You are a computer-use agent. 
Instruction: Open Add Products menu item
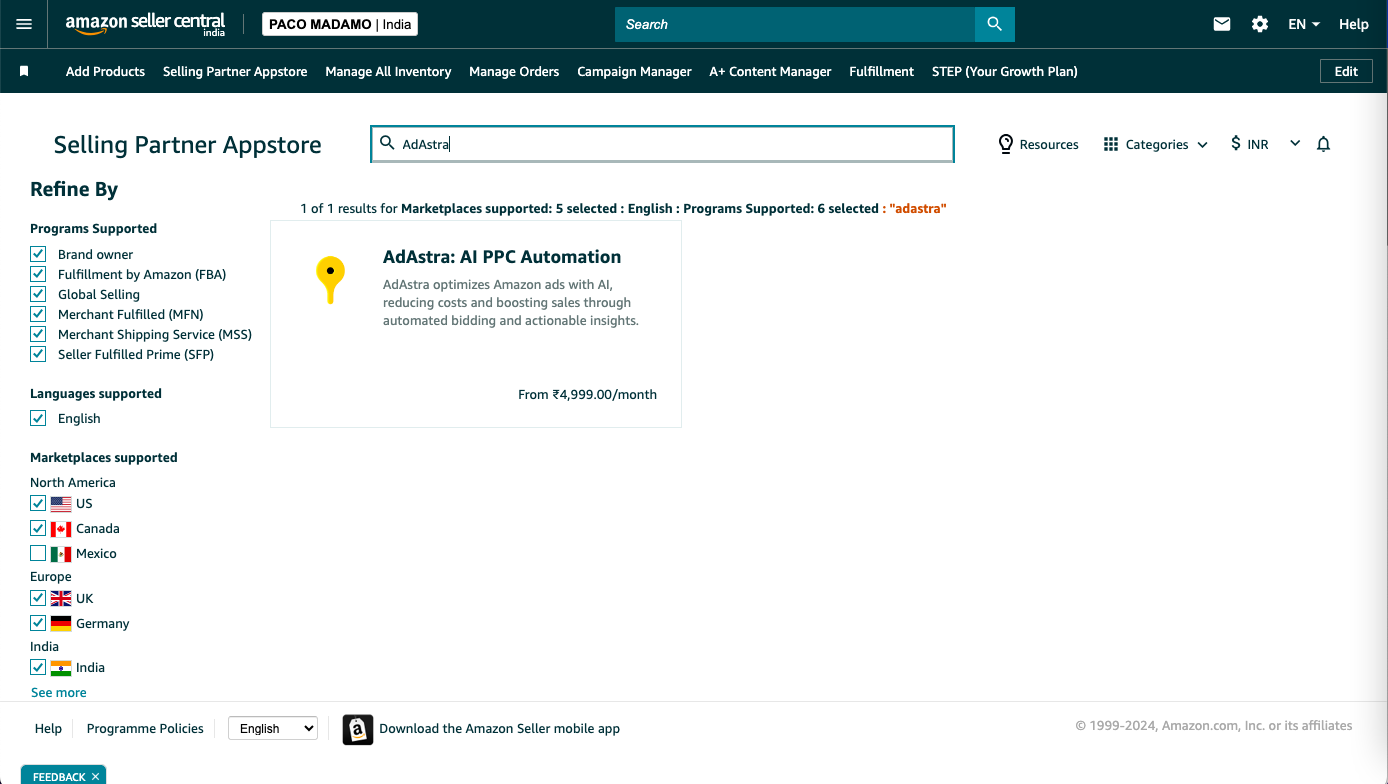click(x=105, y=71)
